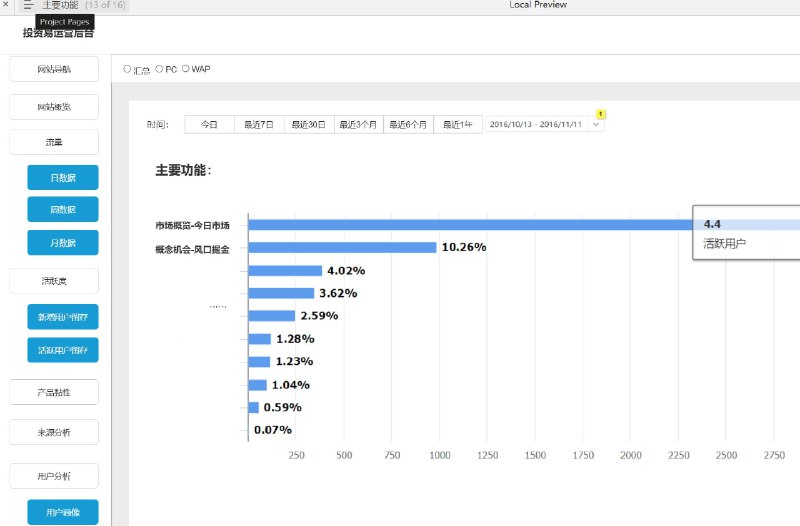Screen dimensions: 800x526
Task: Open 用户分析 in the sidebar
Action: coord(54,477)
